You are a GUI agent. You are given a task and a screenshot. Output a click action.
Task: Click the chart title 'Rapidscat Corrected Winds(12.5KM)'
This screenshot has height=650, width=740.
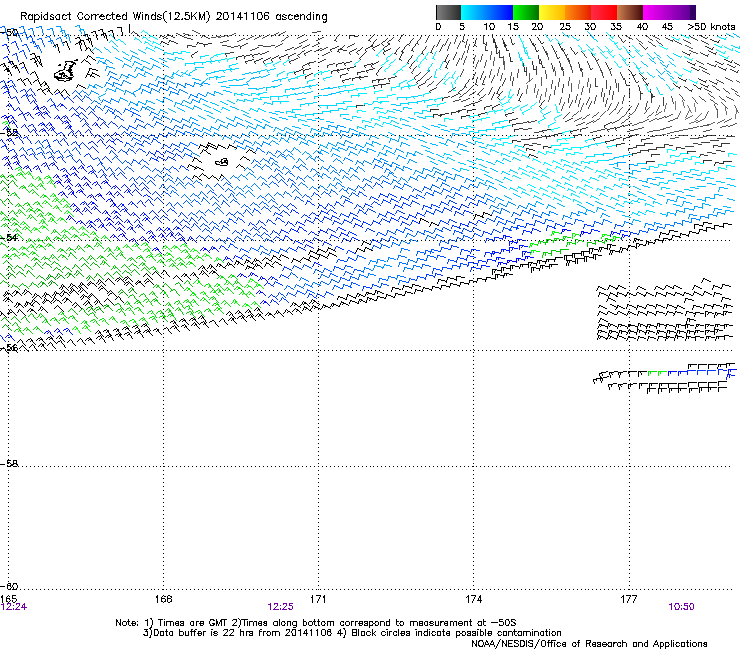pos(115,17)
